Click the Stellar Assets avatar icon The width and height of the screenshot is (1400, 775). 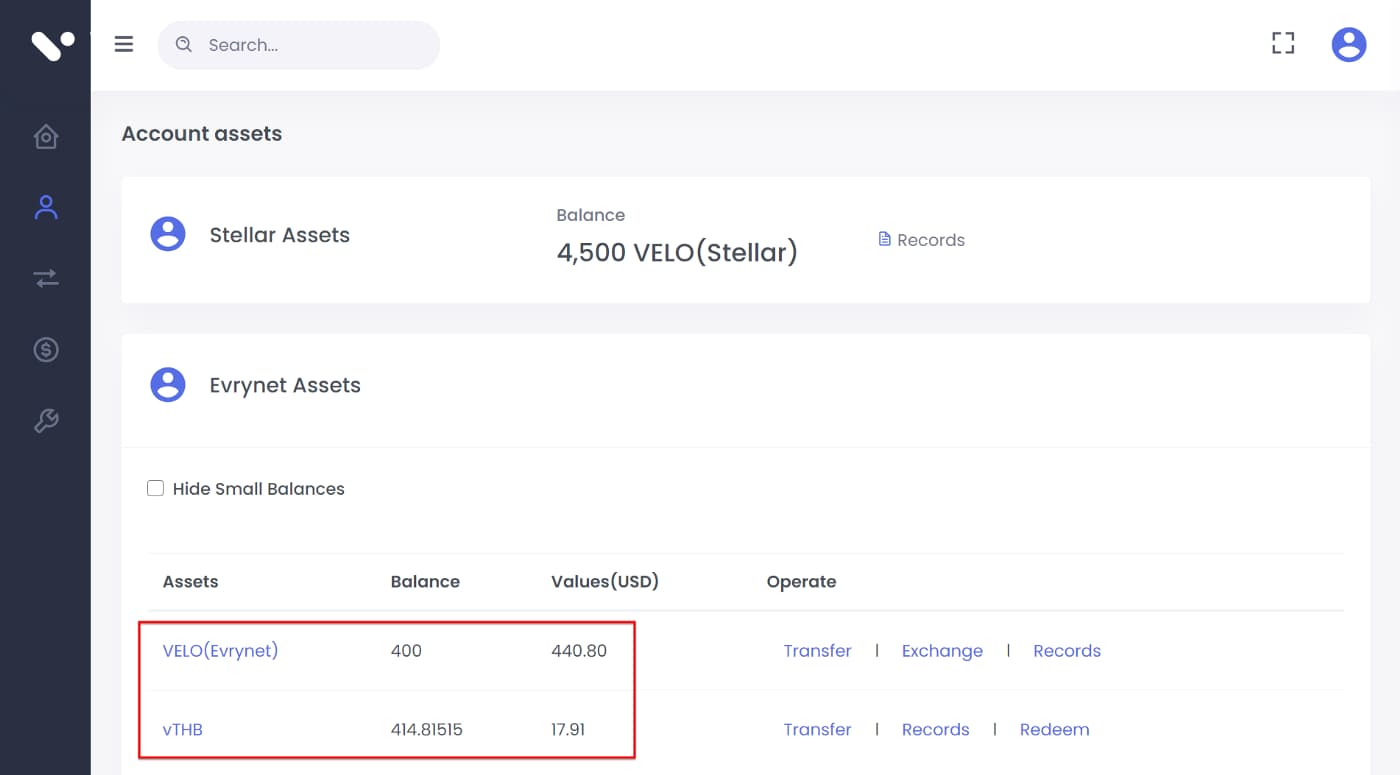tap(167, 234)
